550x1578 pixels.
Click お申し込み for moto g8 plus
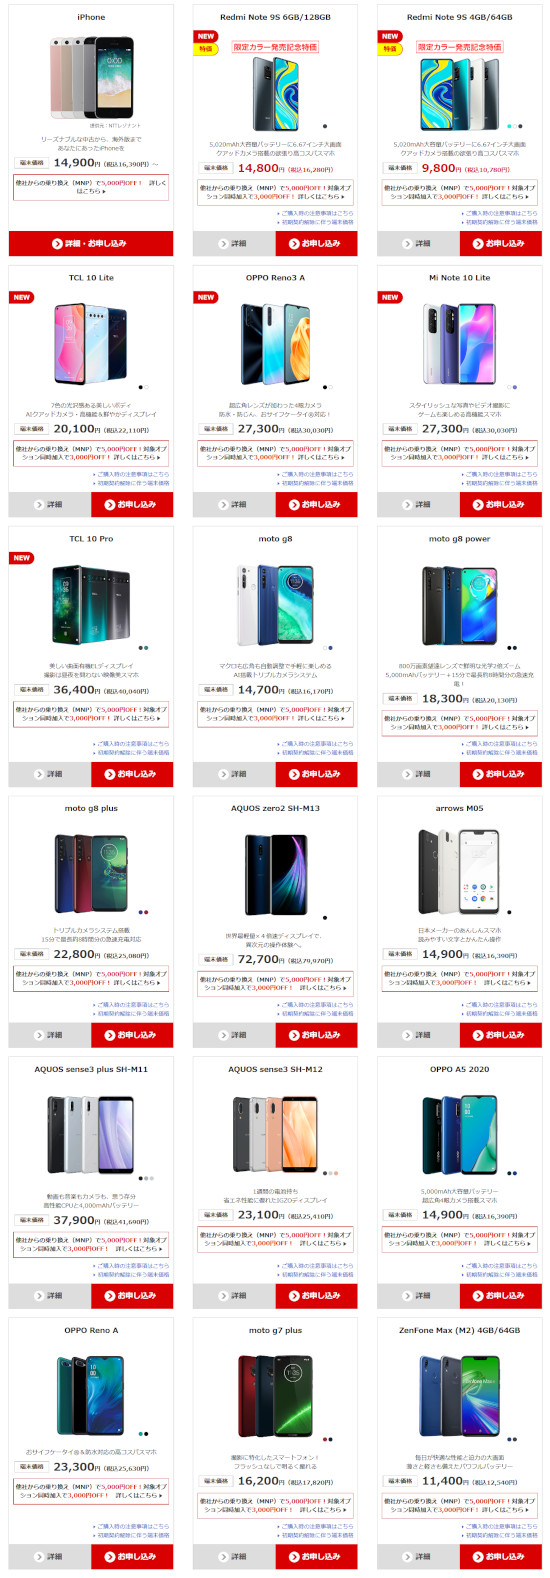click(132, 1035)
